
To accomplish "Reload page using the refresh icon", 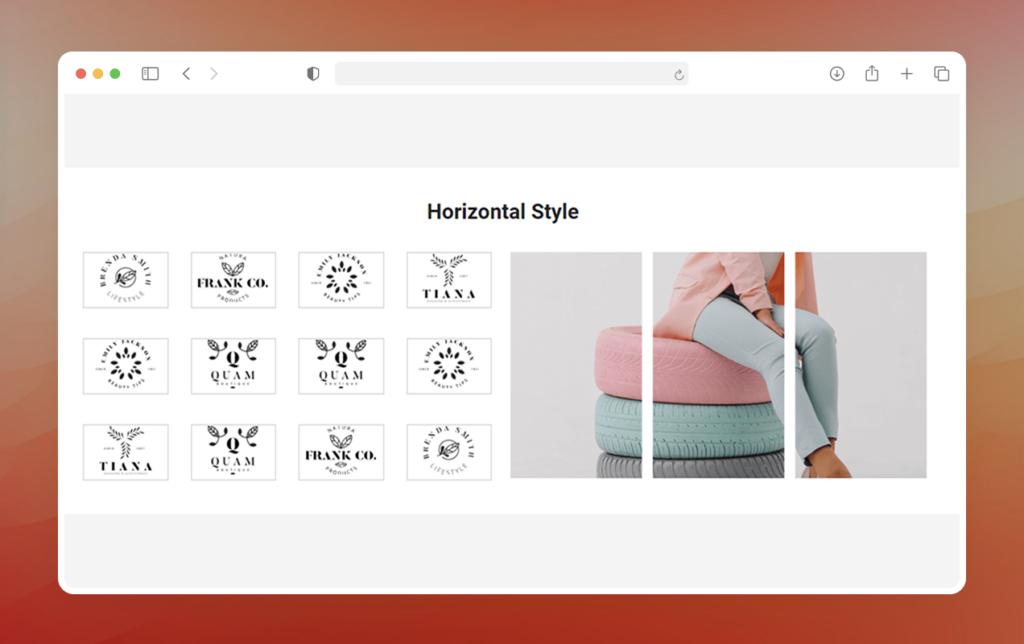I will [x=679, y=75].
